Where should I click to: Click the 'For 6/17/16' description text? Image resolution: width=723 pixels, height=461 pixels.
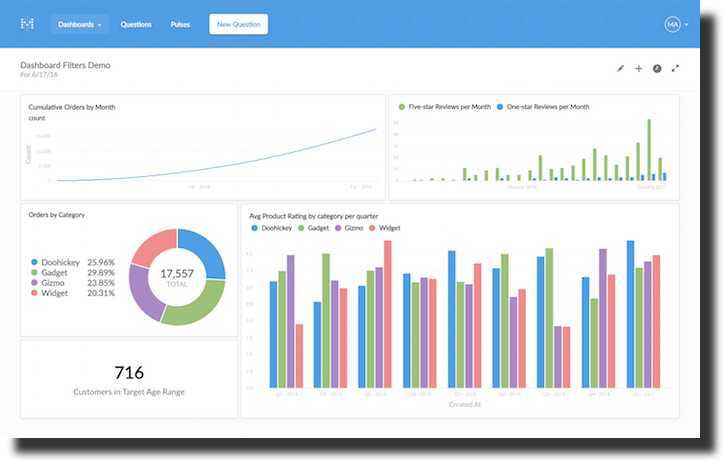(x=39, y=75)
